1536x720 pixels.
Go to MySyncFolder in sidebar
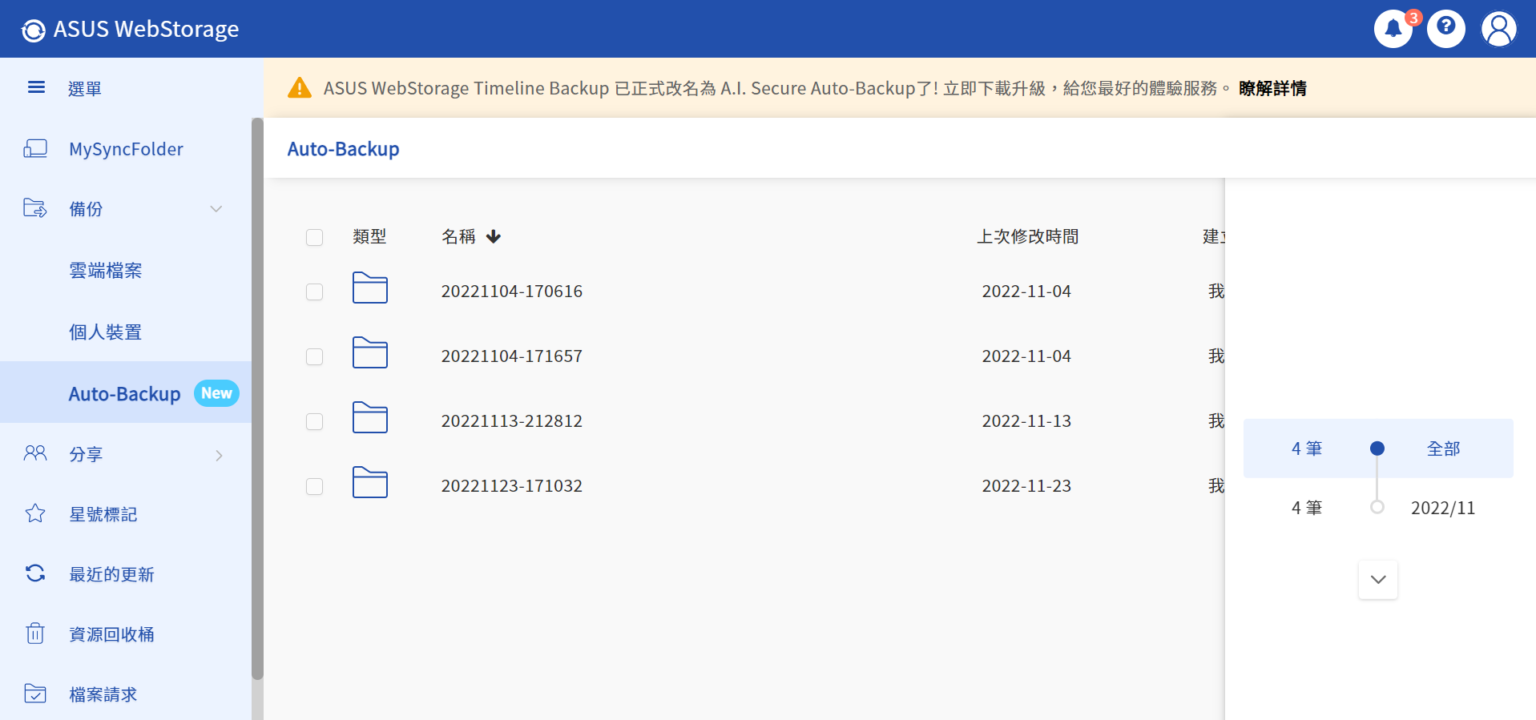coord(126,149)
